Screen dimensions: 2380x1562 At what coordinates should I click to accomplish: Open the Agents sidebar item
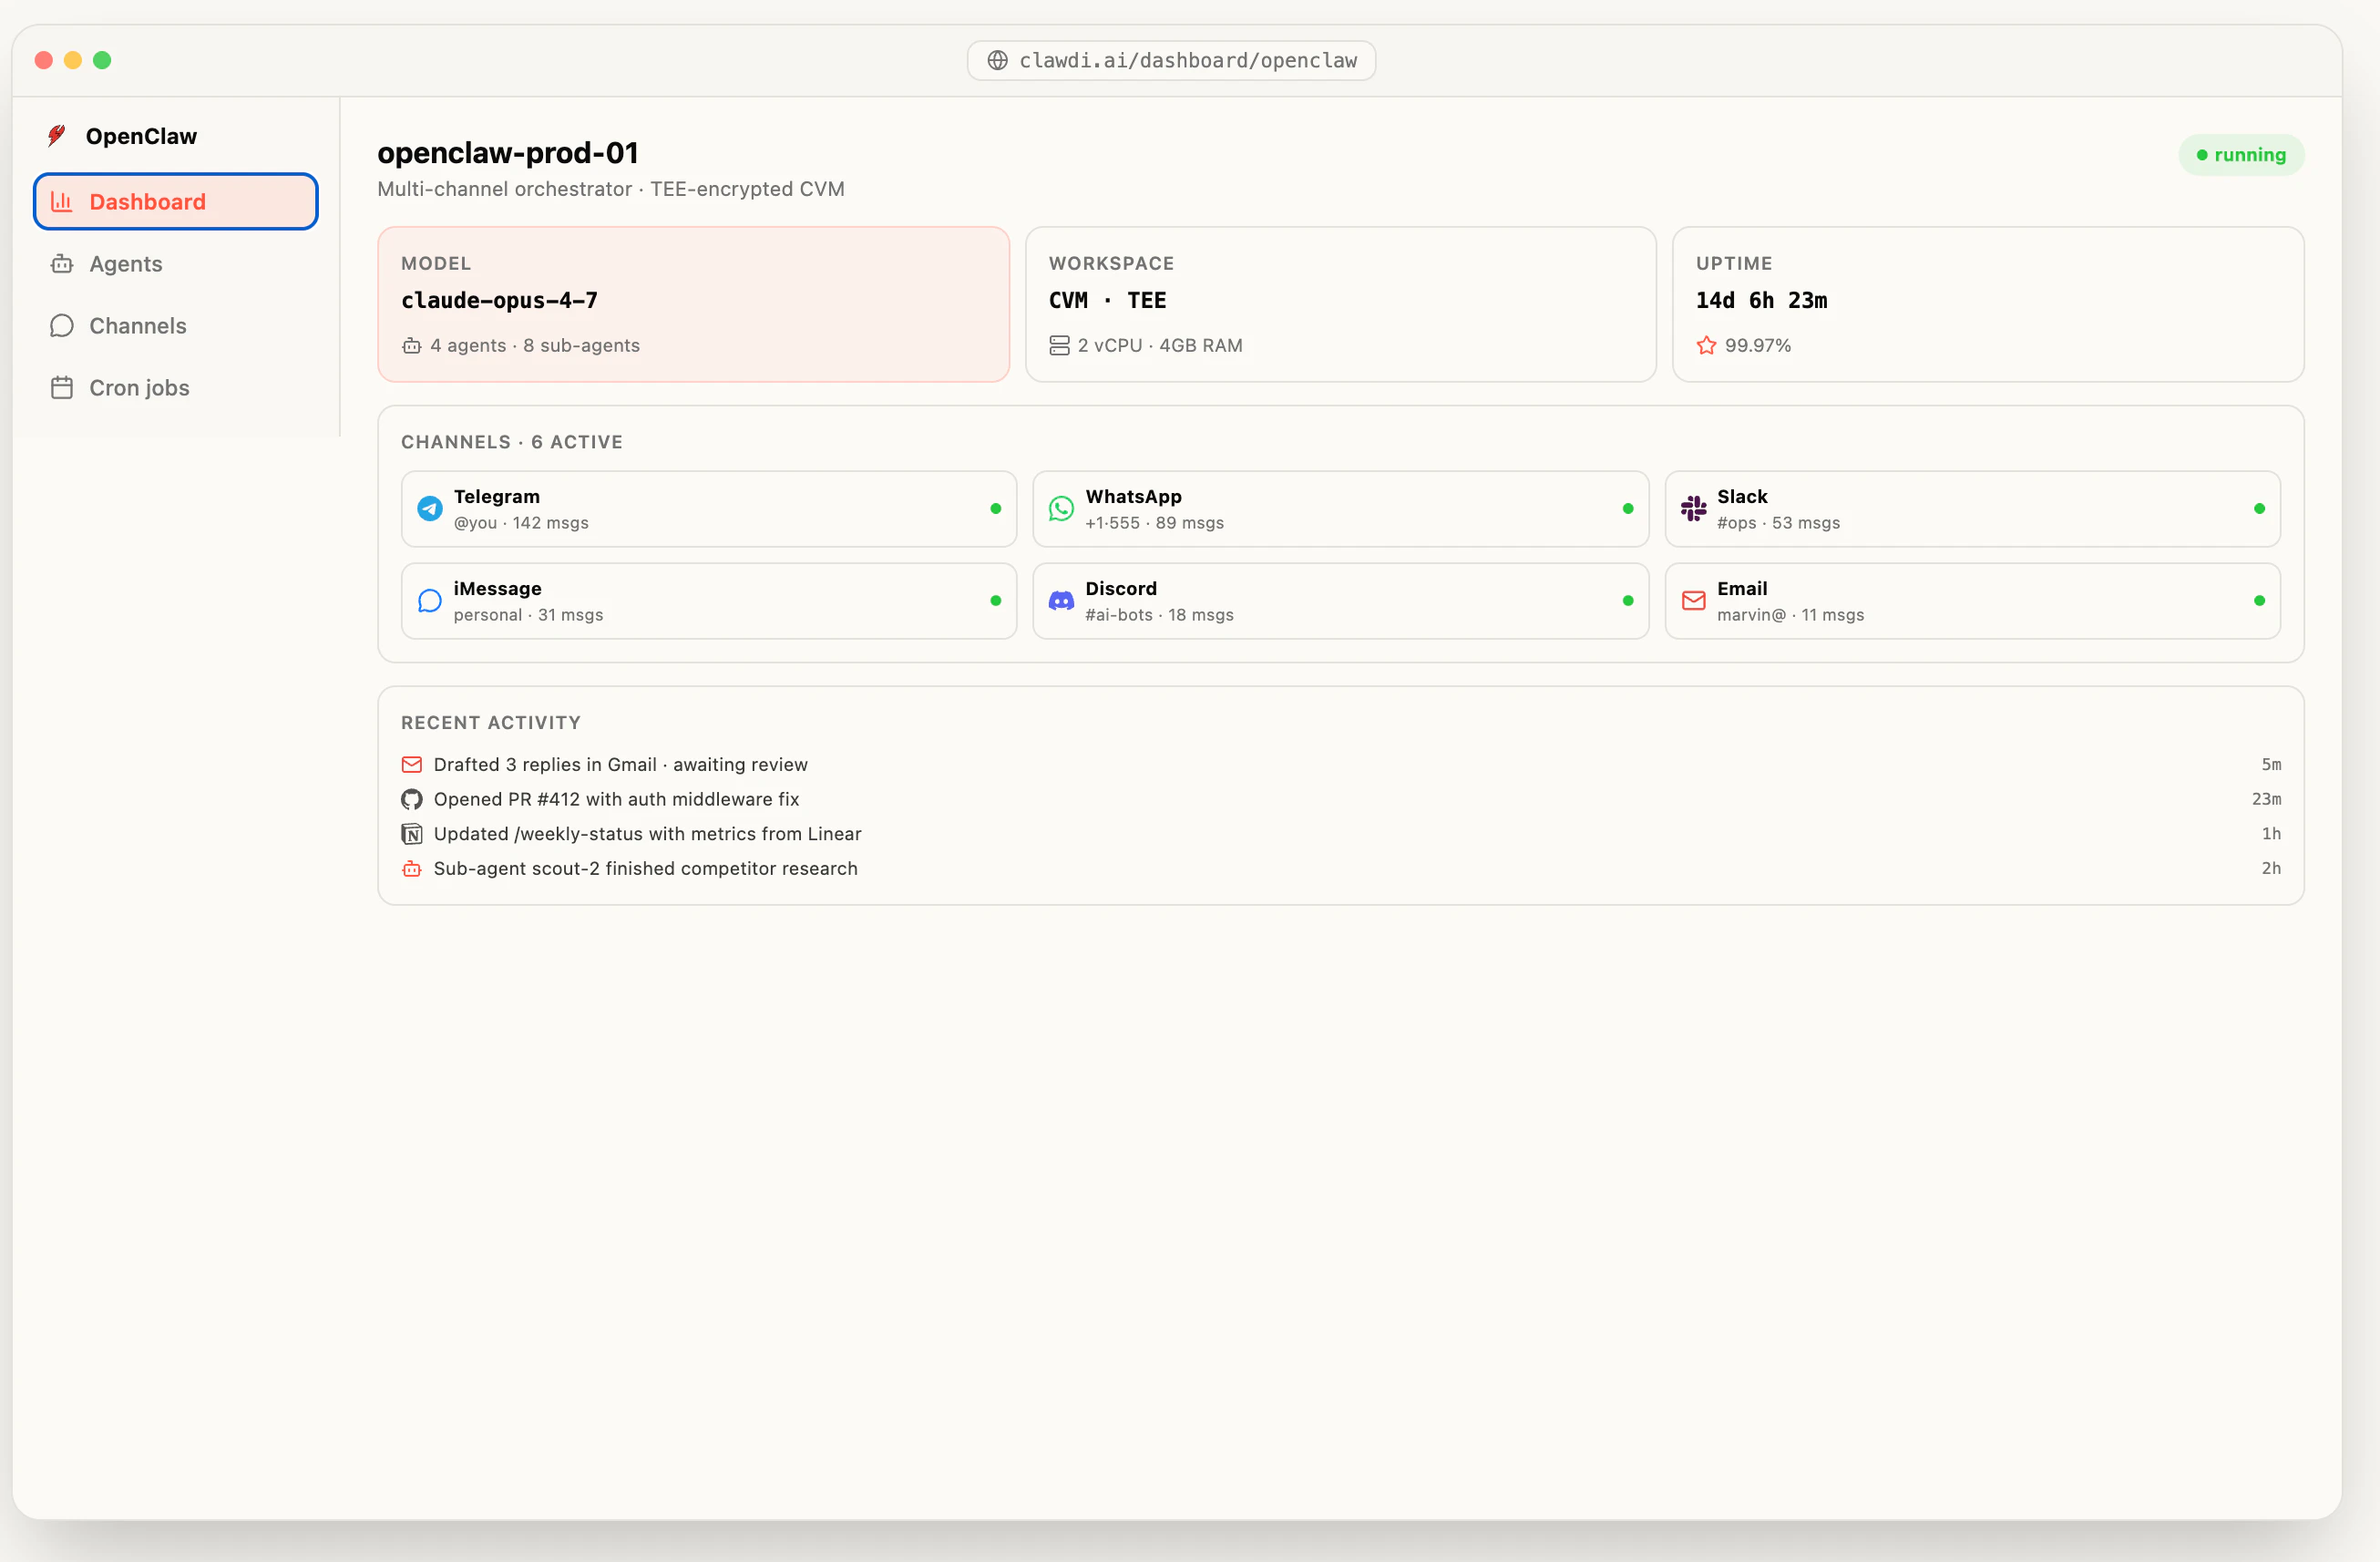click(x=125, y=264)
